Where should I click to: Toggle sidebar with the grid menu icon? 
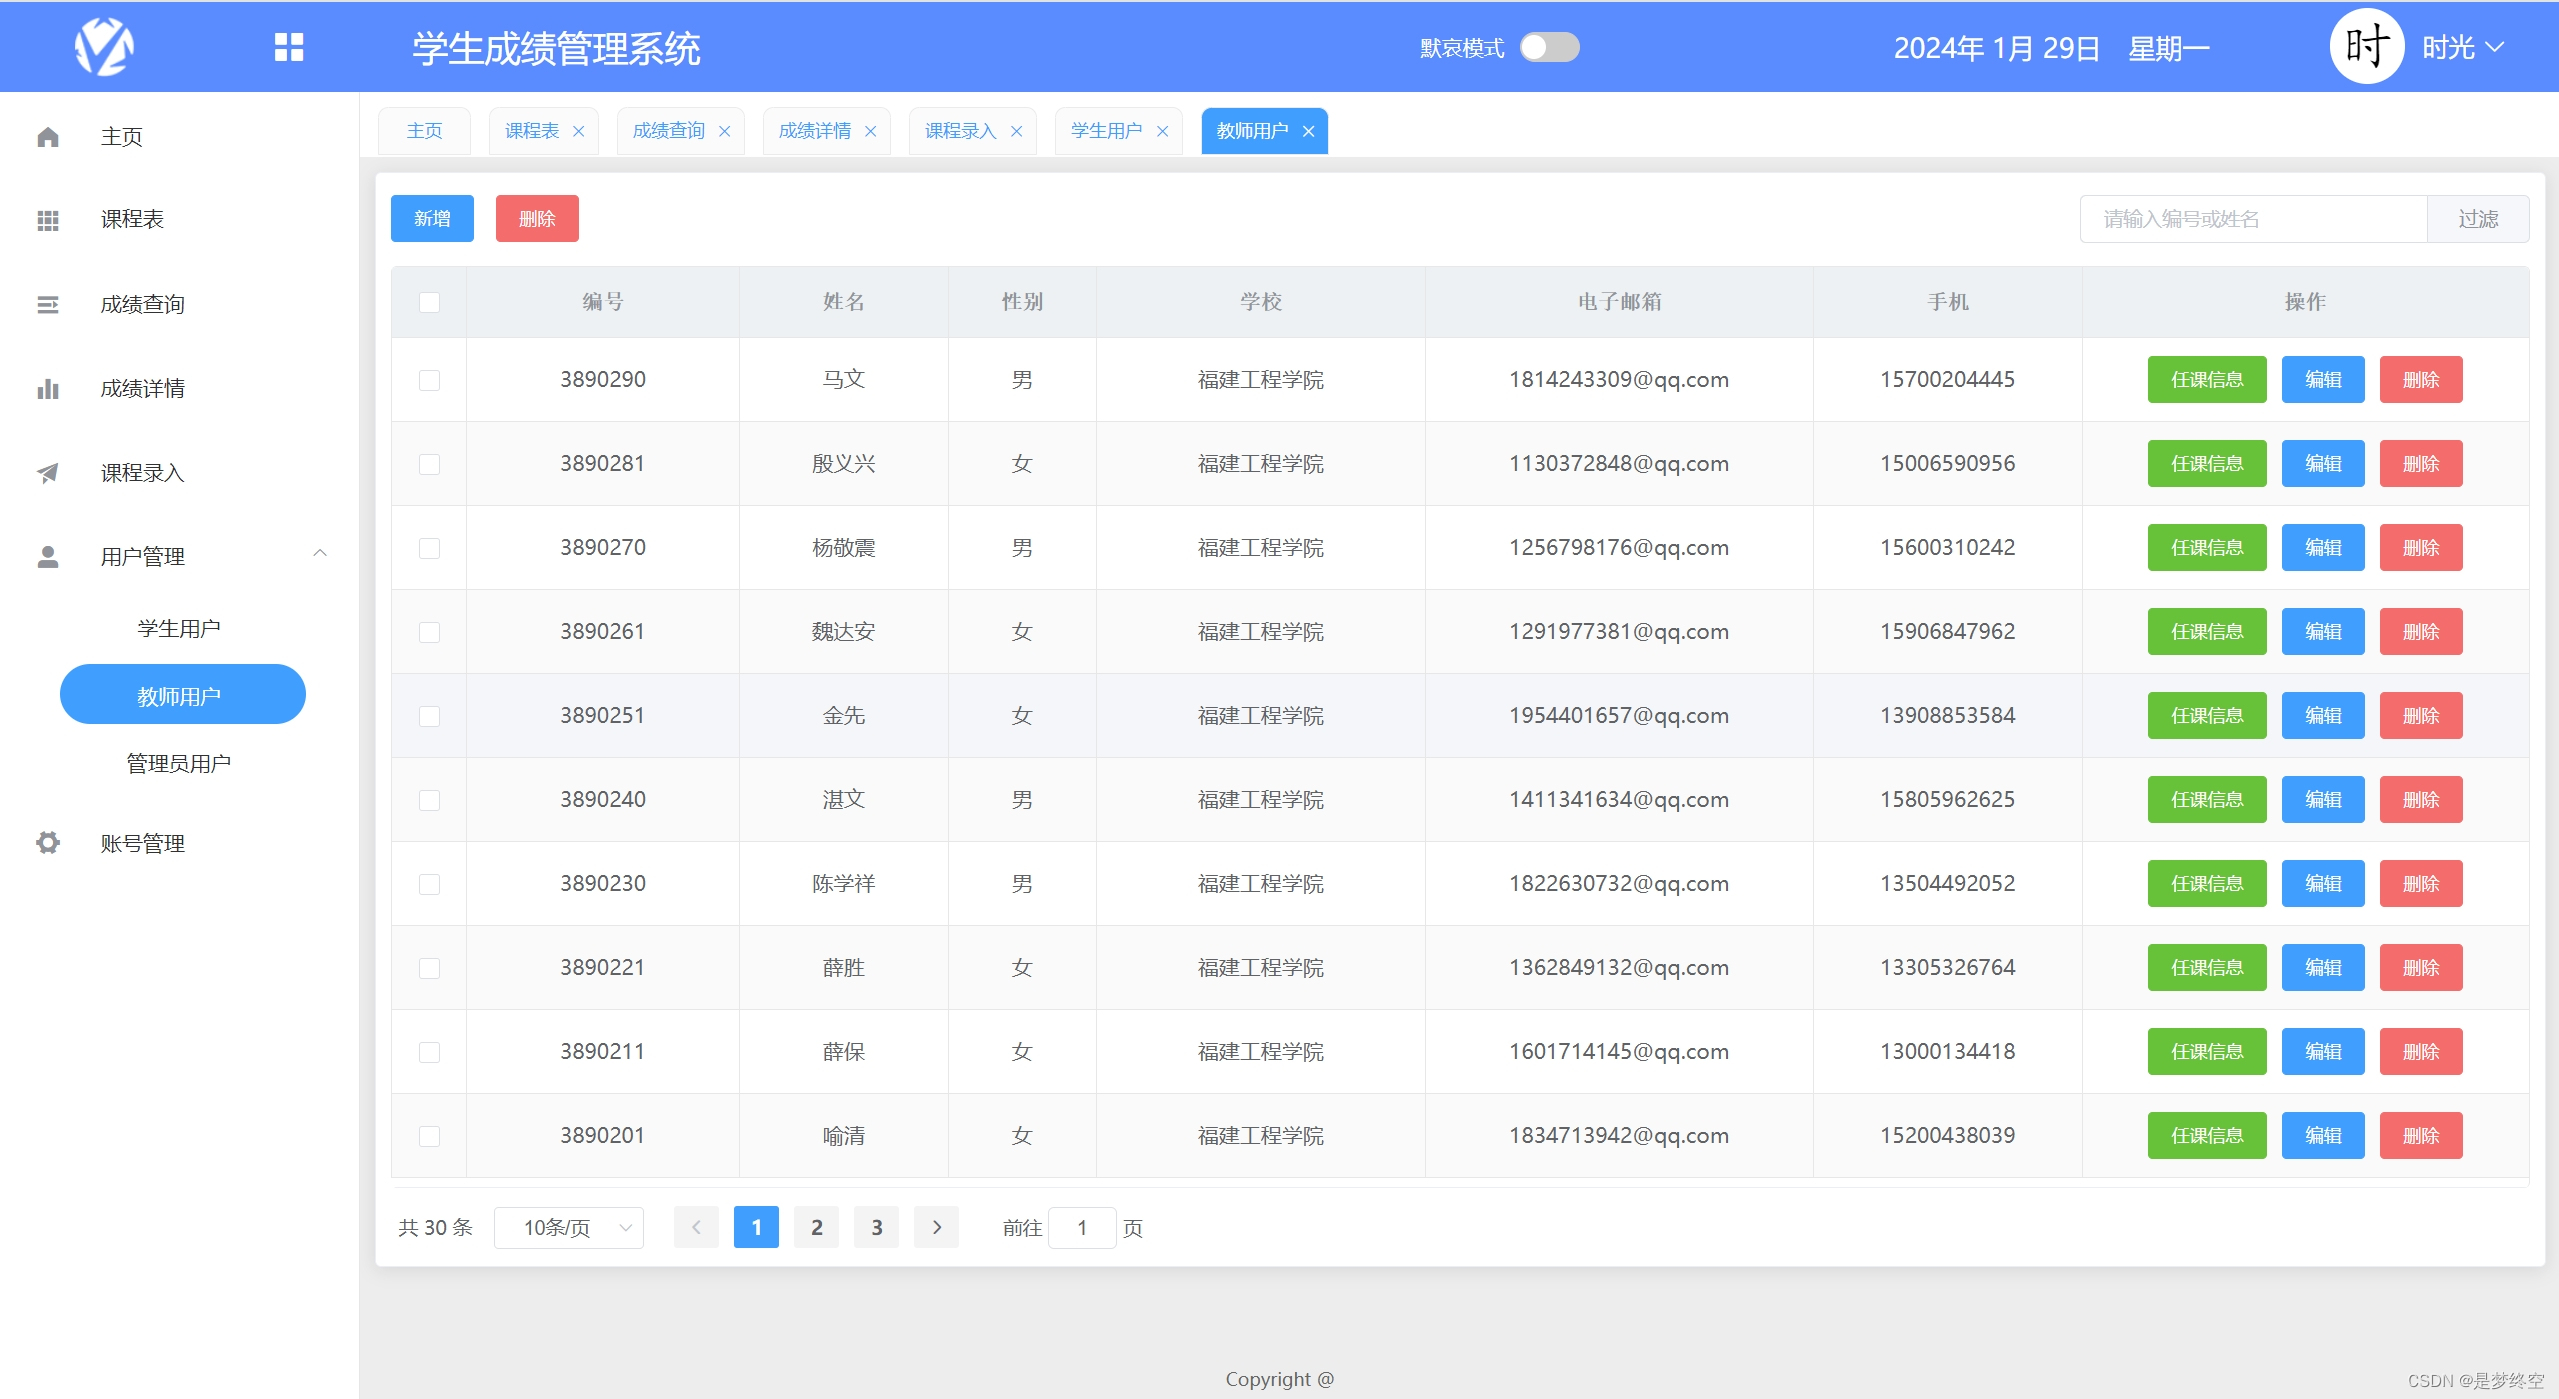289,47
